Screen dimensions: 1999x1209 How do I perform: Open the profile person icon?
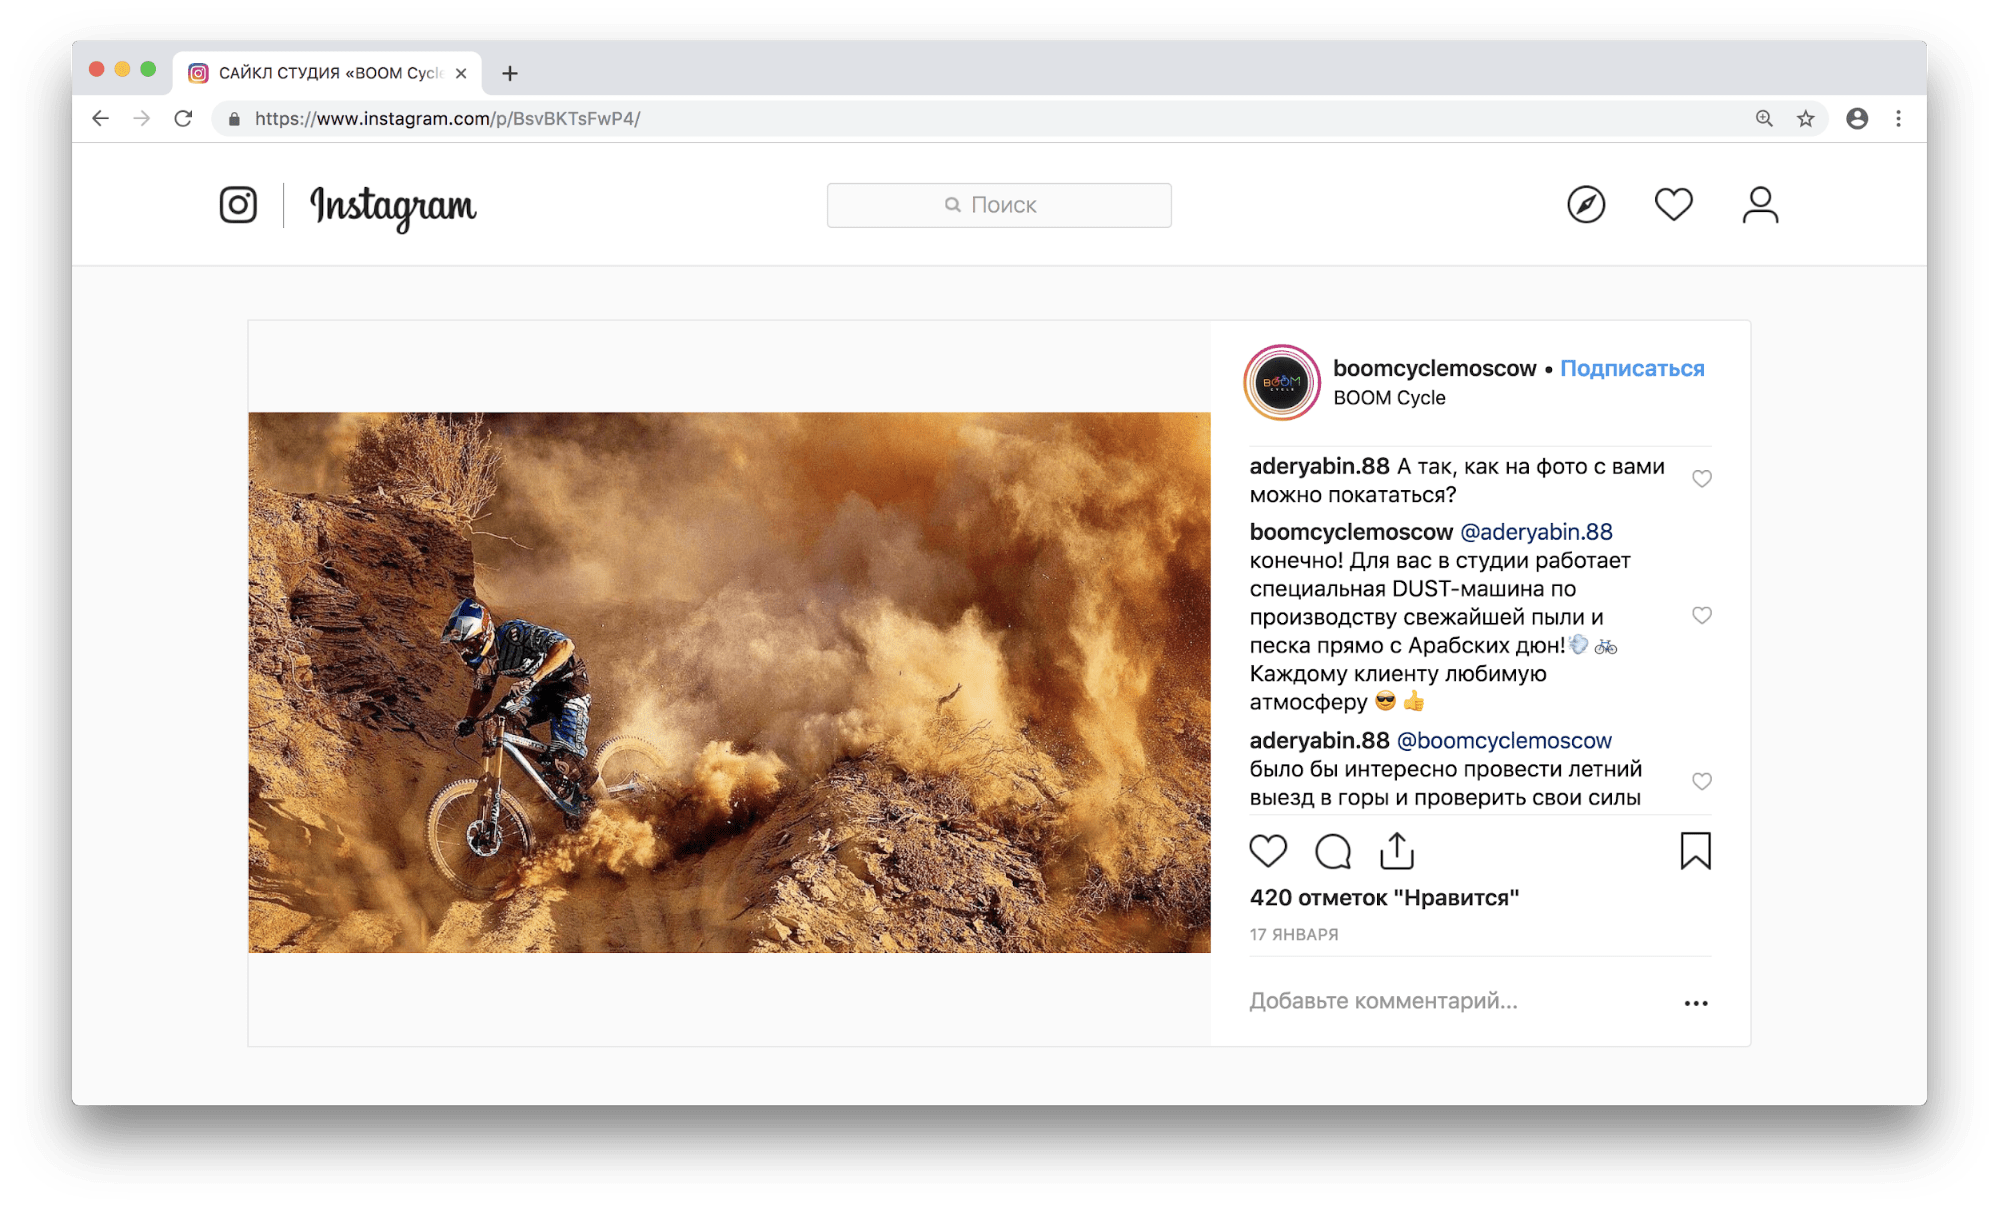[x=1760, y=205]
